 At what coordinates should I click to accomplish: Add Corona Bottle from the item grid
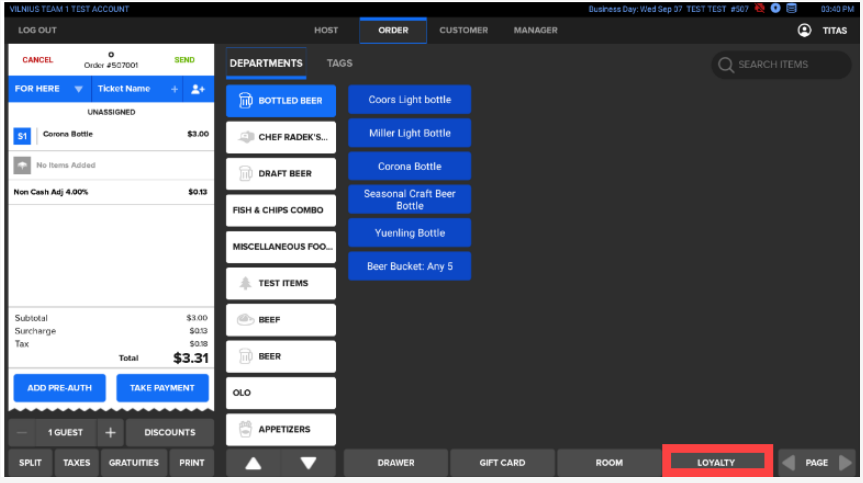pyautogui.click(x=409, y=166)
